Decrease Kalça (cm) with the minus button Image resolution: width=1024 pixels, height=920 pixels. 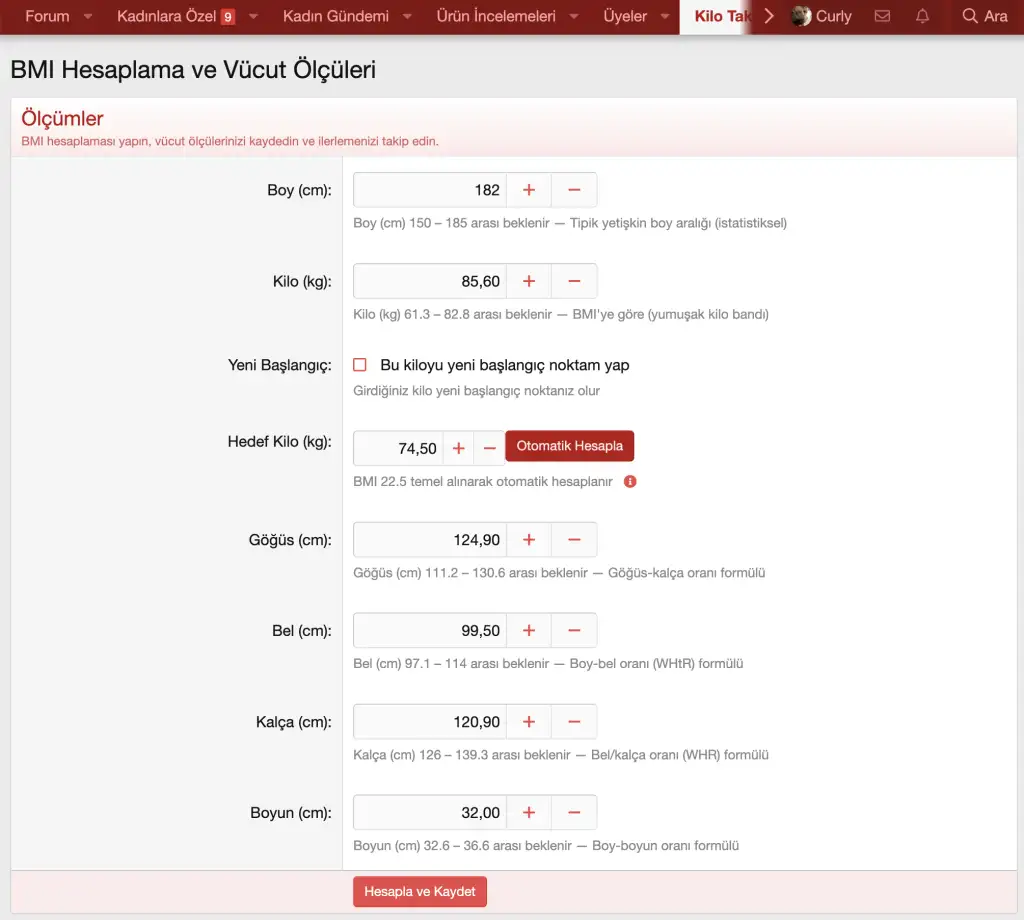coord(574,722)
